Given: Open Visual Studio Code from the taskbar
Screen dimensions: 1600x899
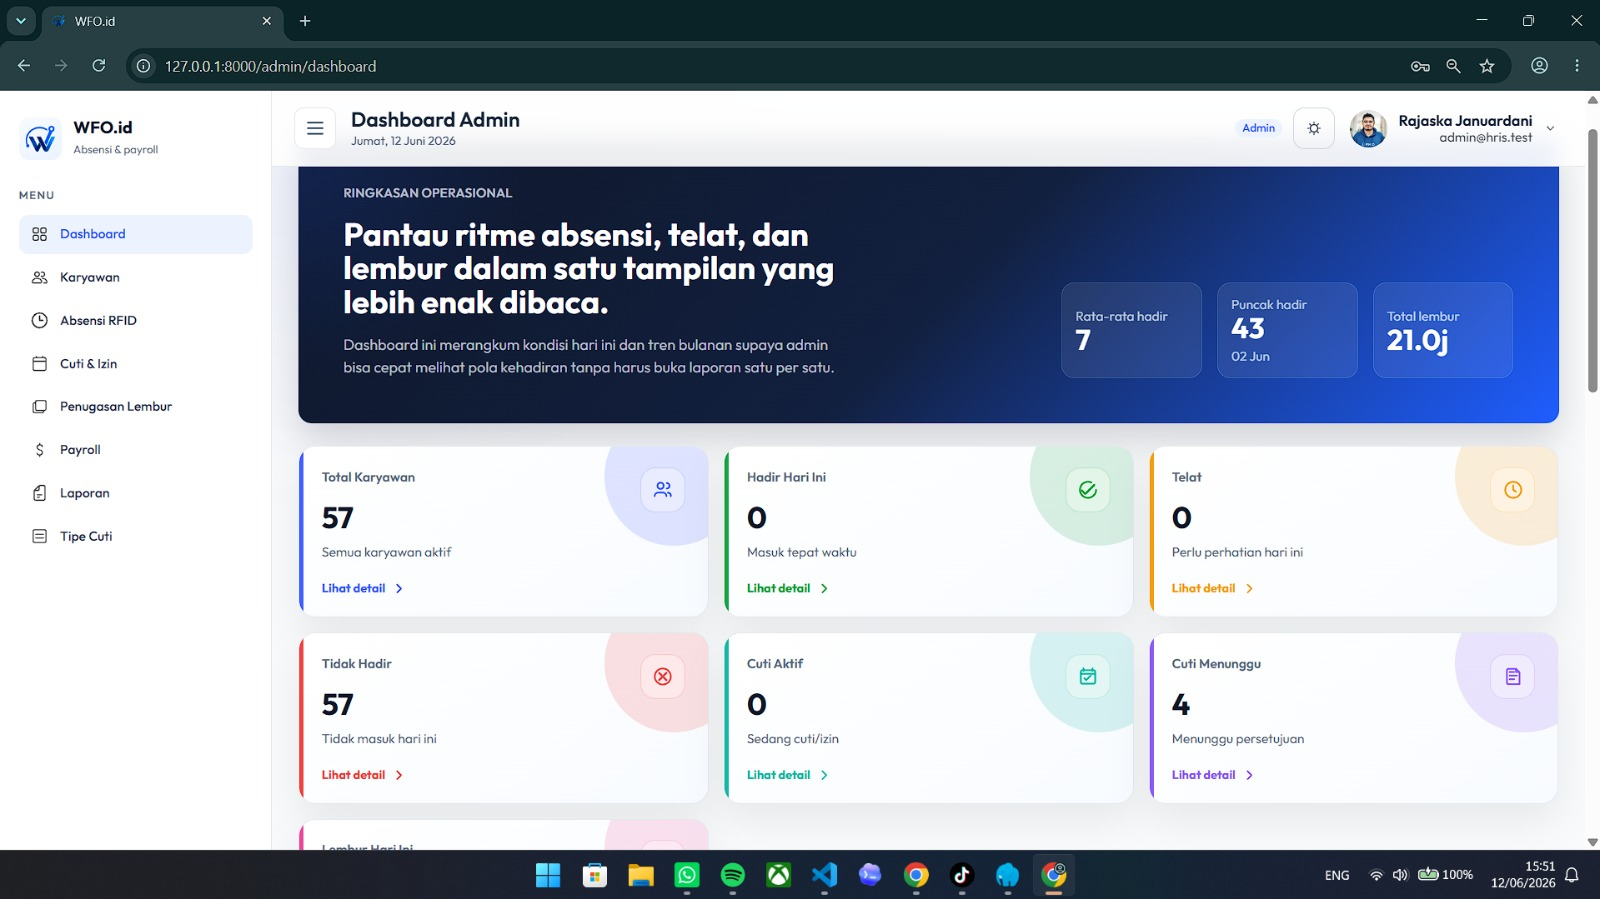Looking at the screenshot, I should coord(824,875).
